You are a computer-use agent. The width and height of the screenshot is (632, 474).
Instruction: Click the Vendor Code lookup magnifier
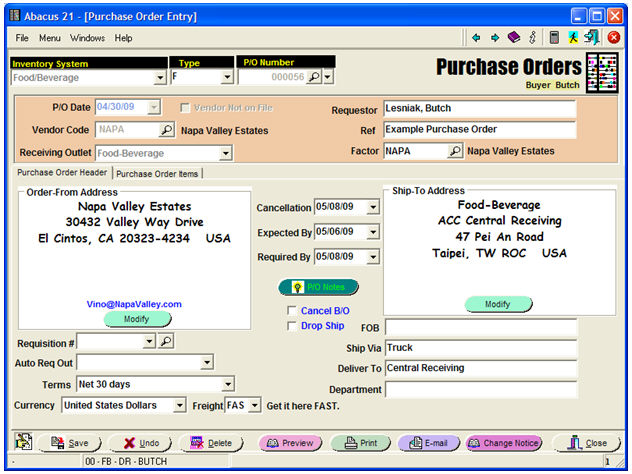(x=167, y=130)
